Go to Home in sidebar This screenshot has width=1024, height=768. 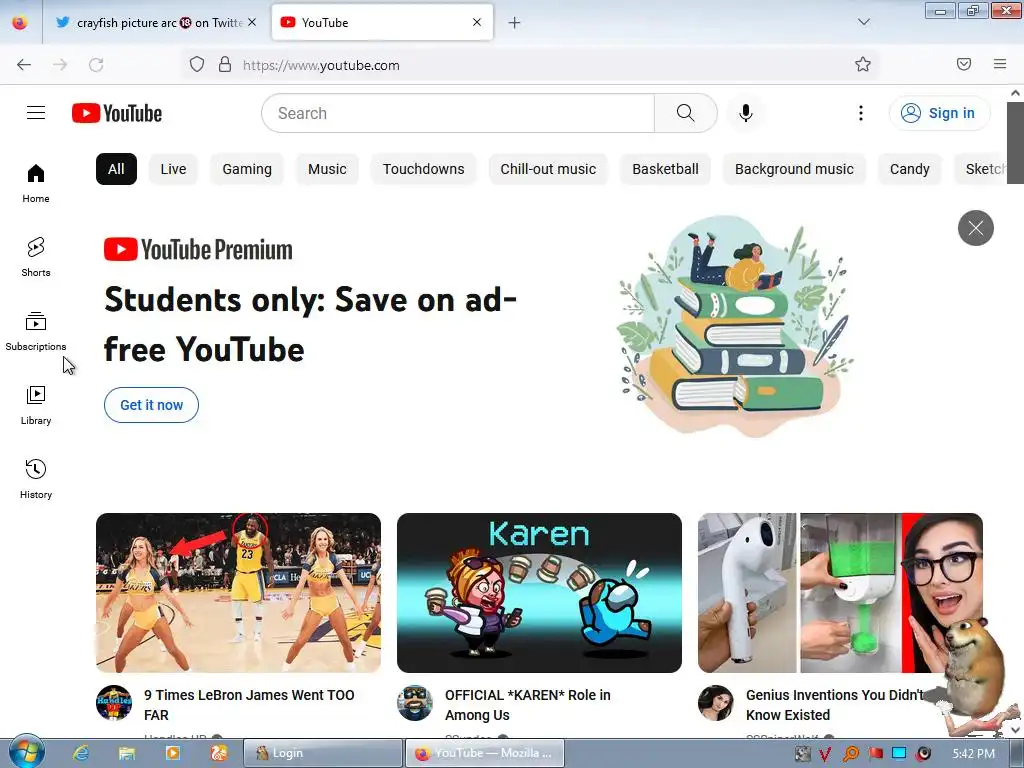tap(36, 184)
